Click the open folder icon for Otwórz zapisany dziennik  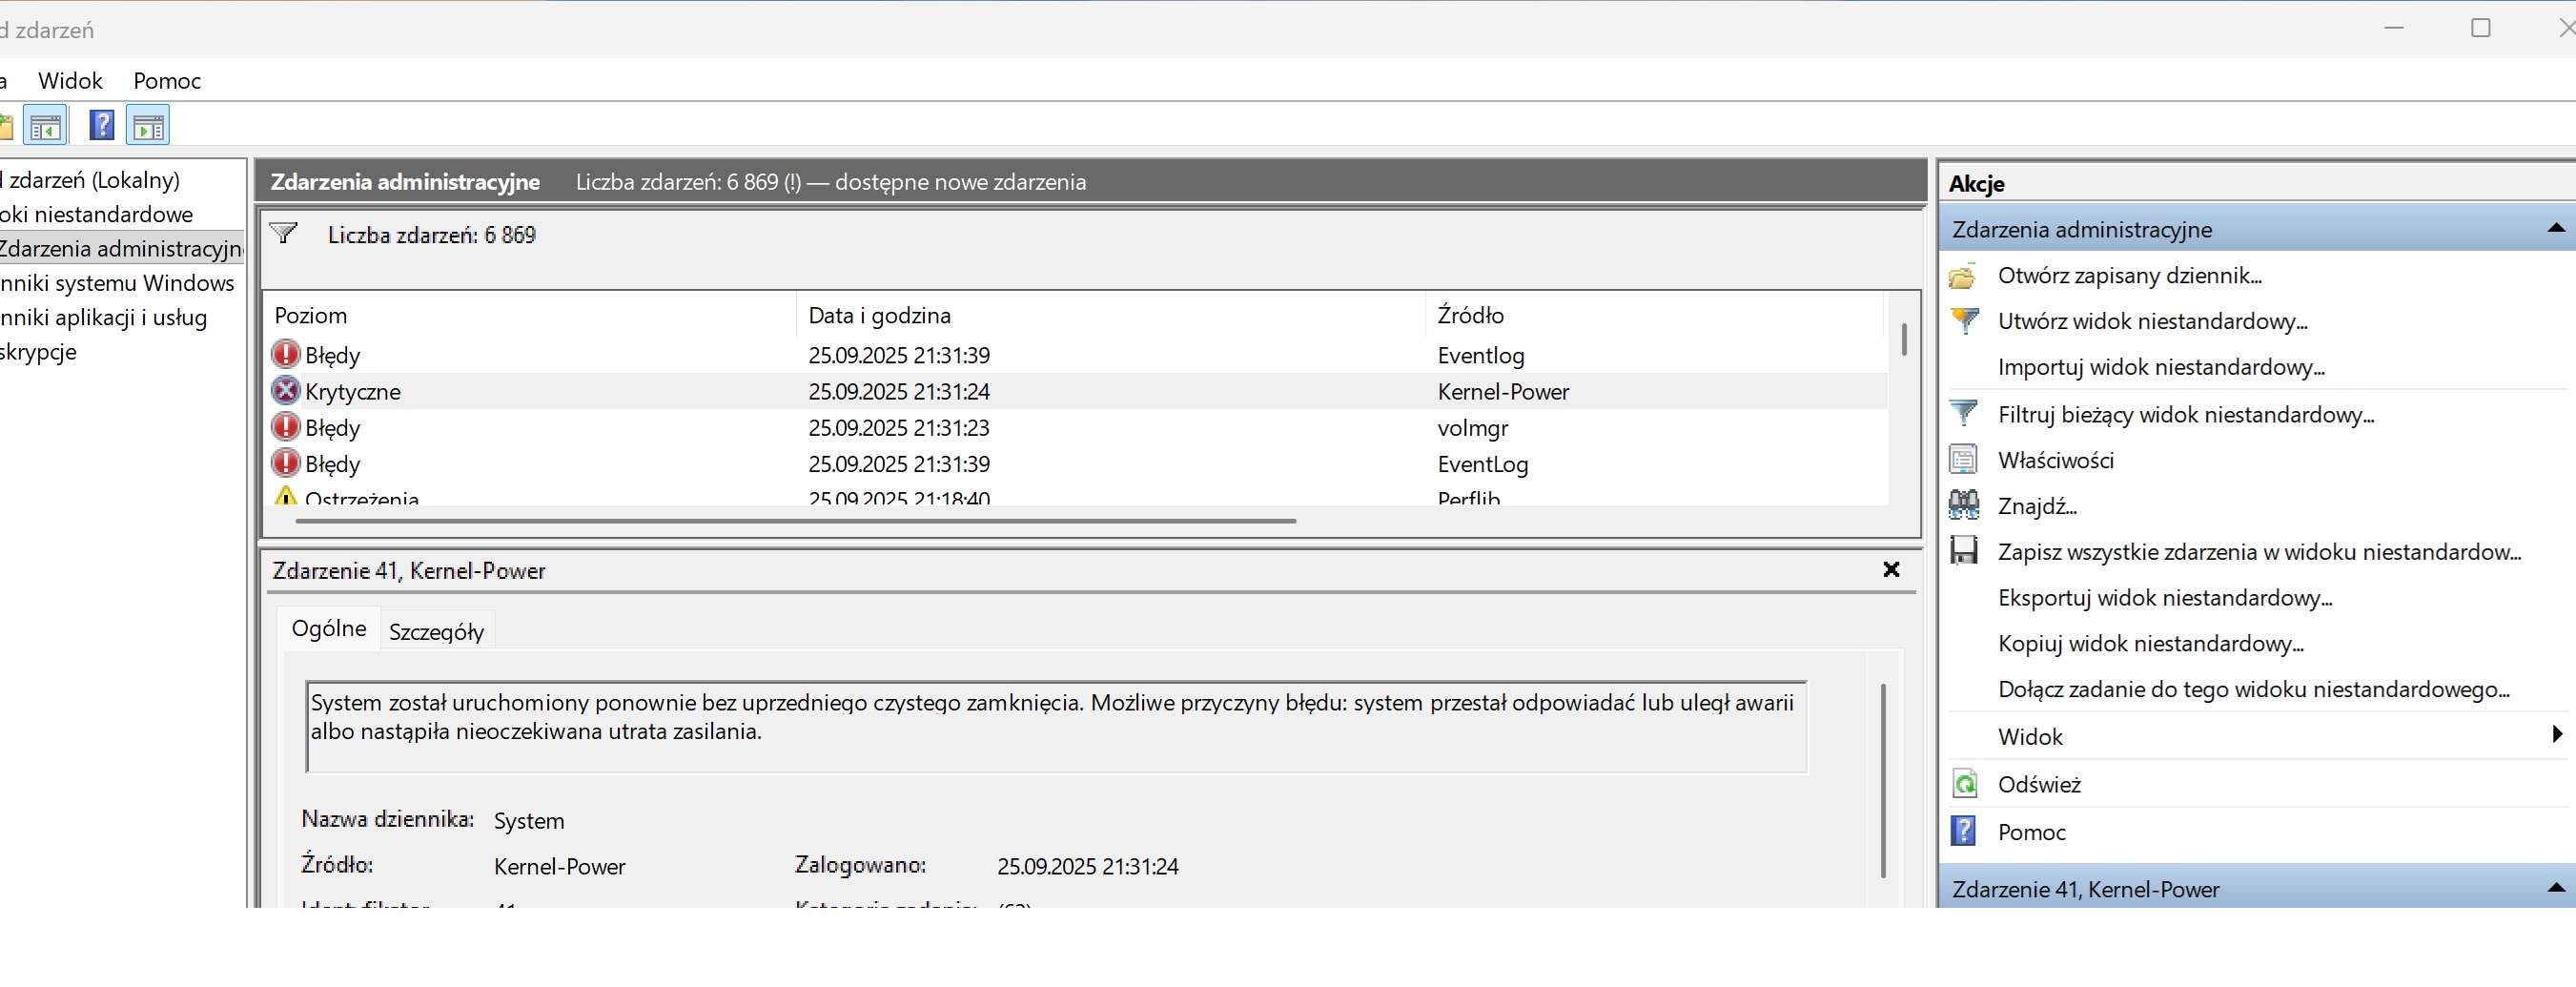pos(1963,276)
